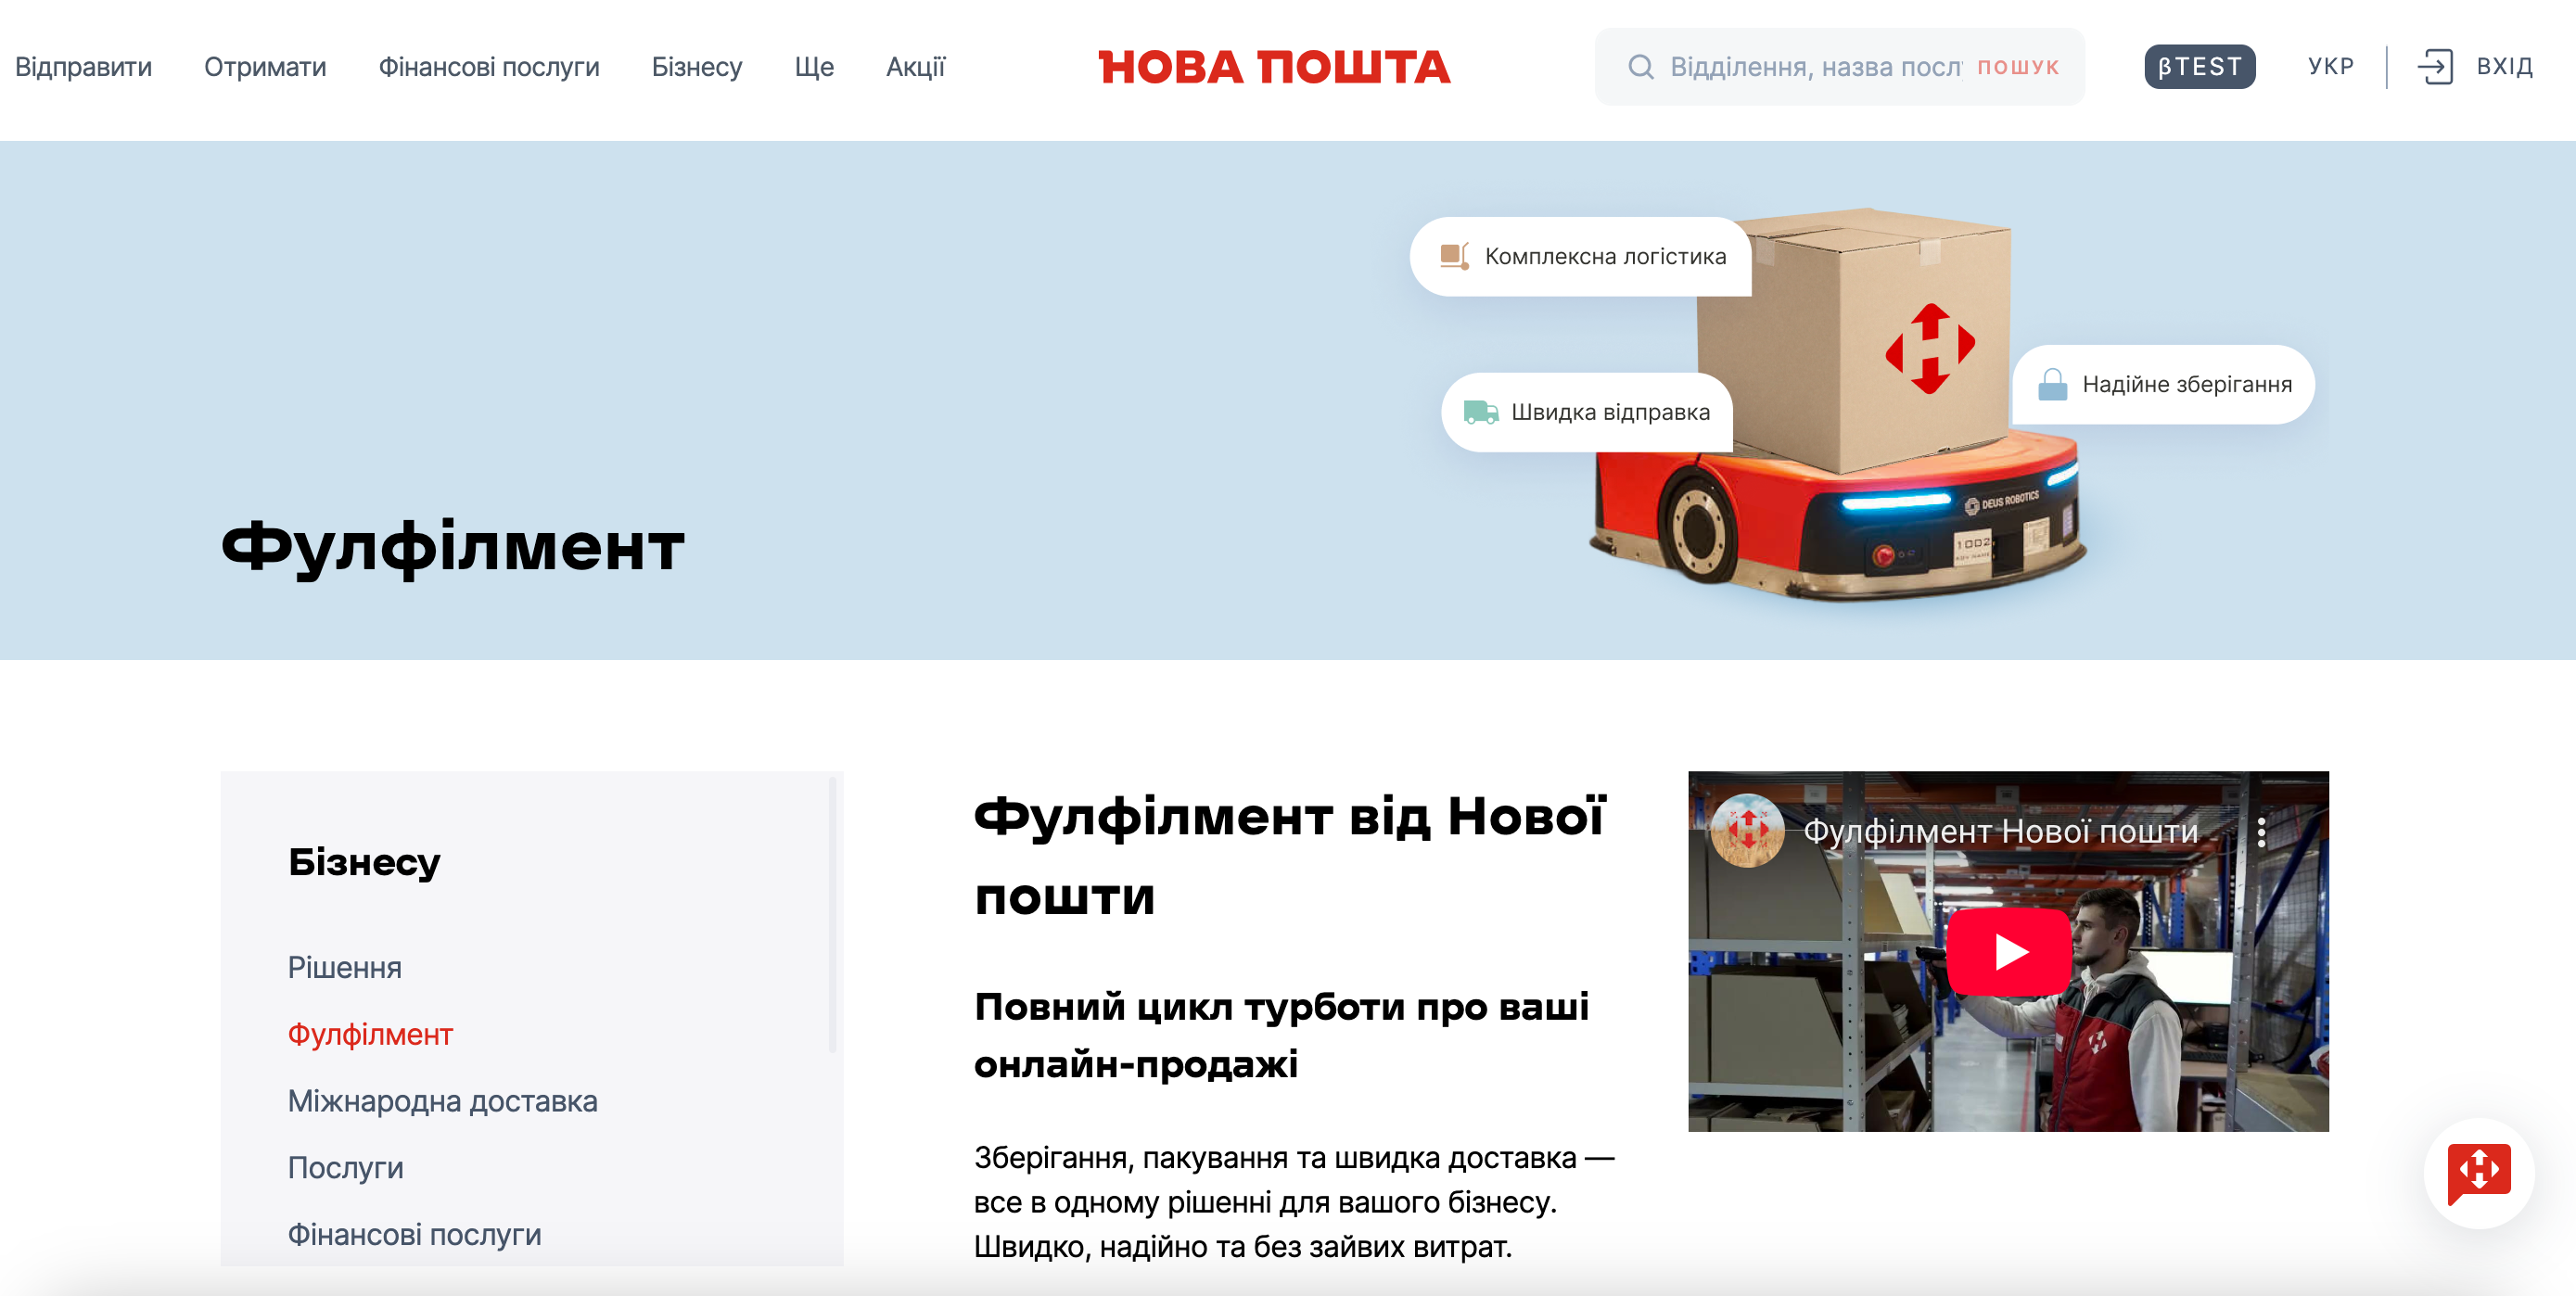The height and width of the screenshot is (1296, 2576).
Task: Click the video title Фулфілмент Нової пошти
Action: pos(2000,831)
